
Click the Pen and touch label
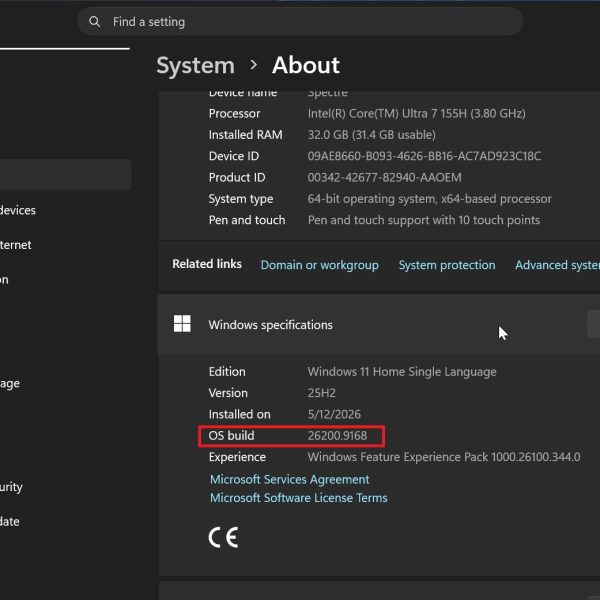pos(247,220)
